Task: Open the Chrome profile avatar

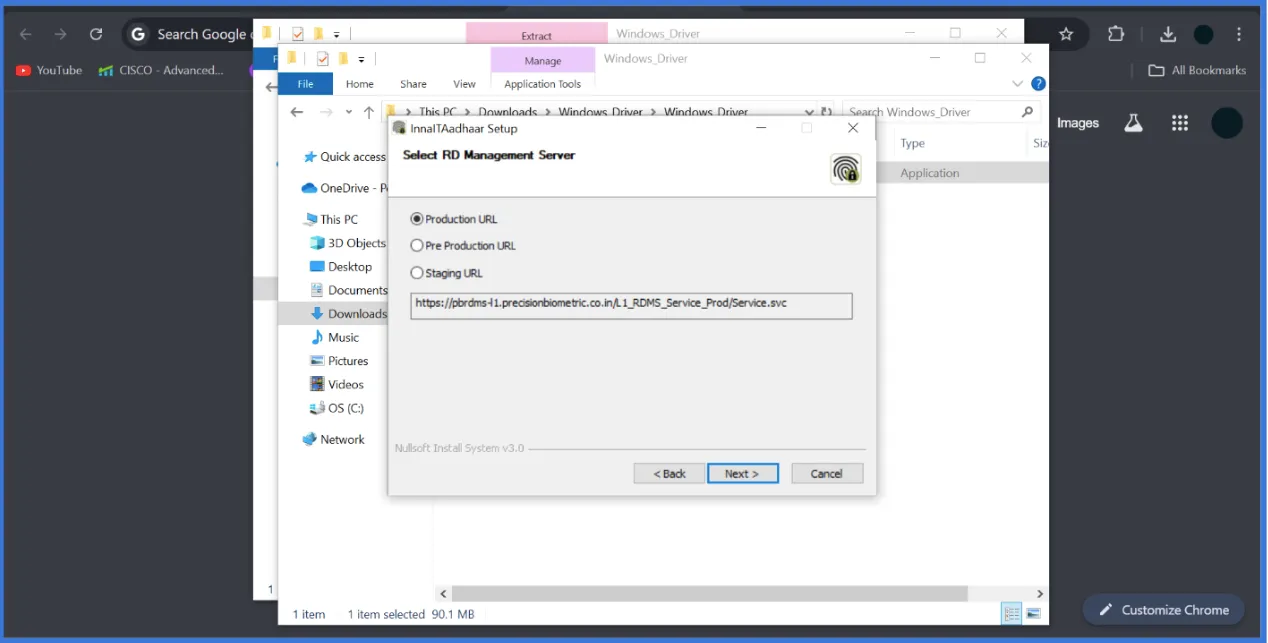Action: coord(1204,34)
